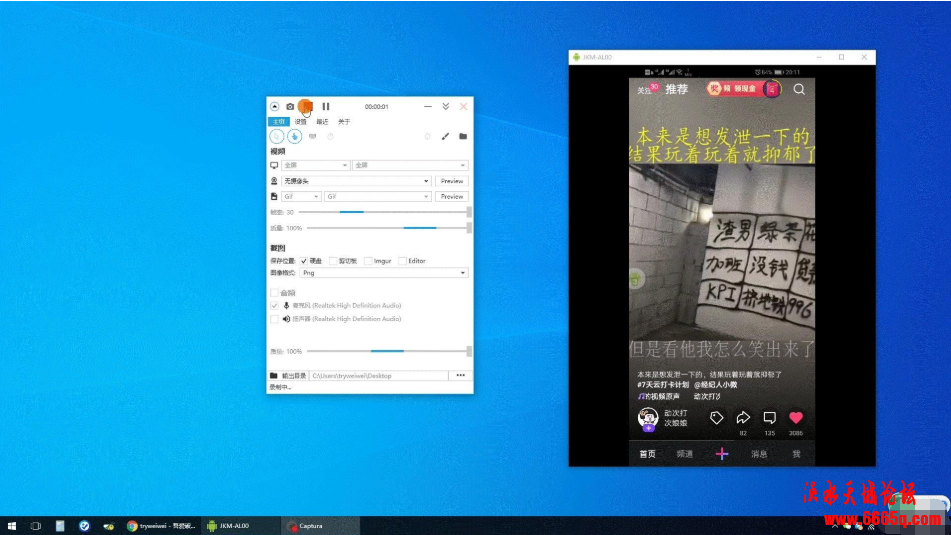951x535 pixels.
Task: Click the creator avatar in phone app
Action: coord(648,418)
